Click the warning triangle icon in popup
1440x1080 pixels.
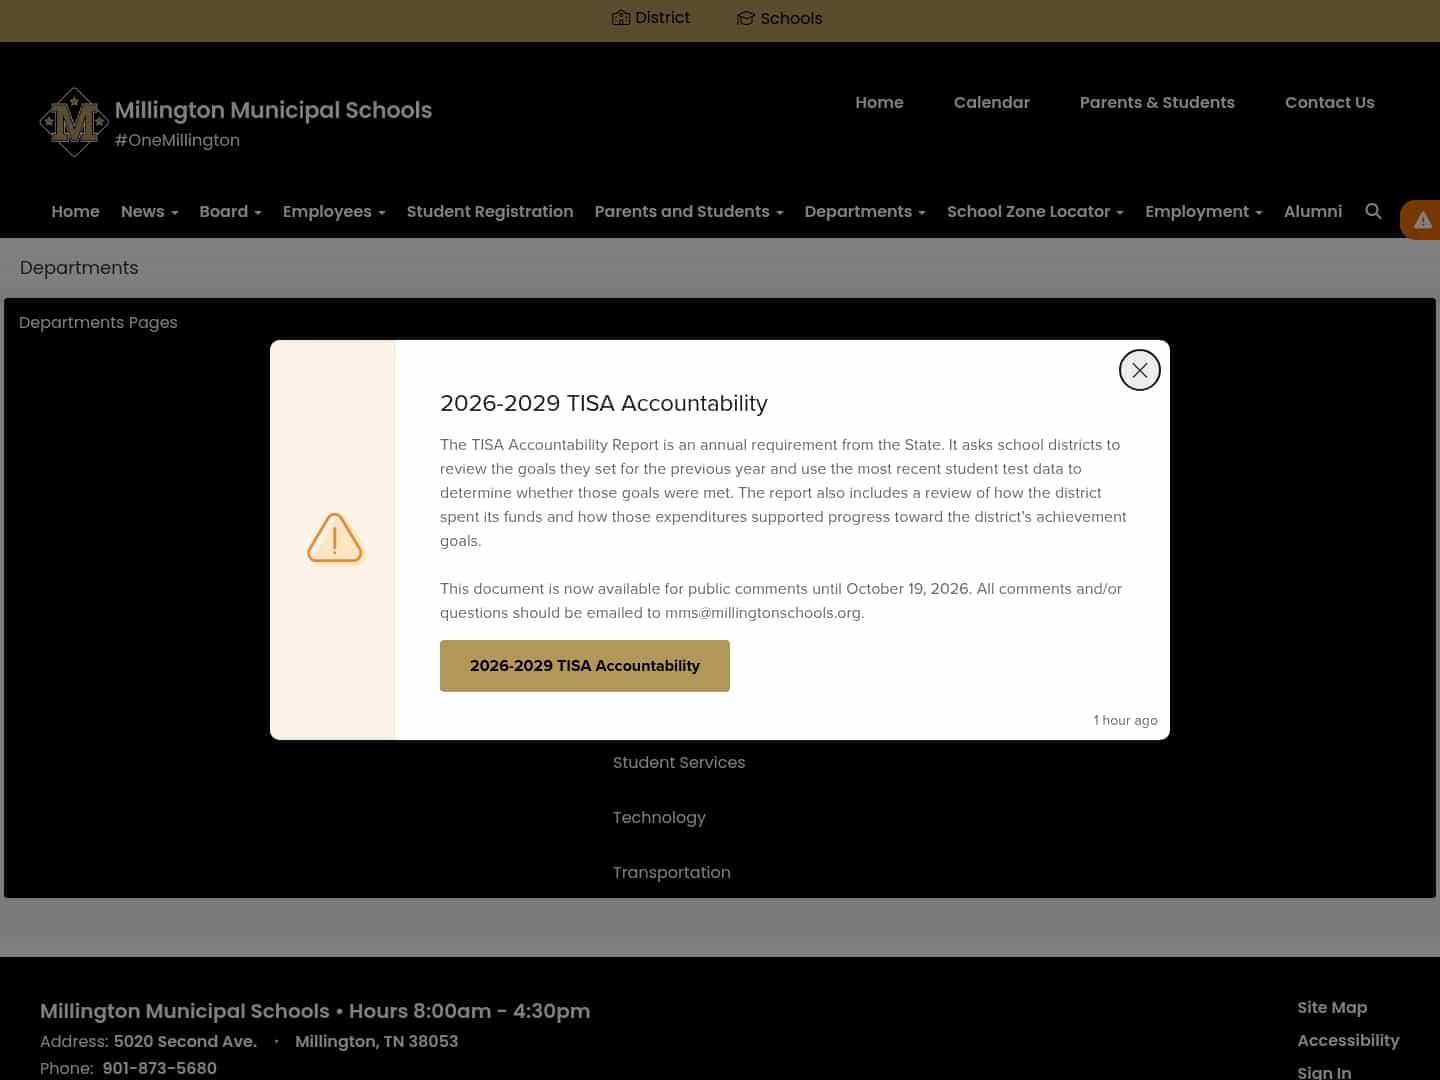334,538
